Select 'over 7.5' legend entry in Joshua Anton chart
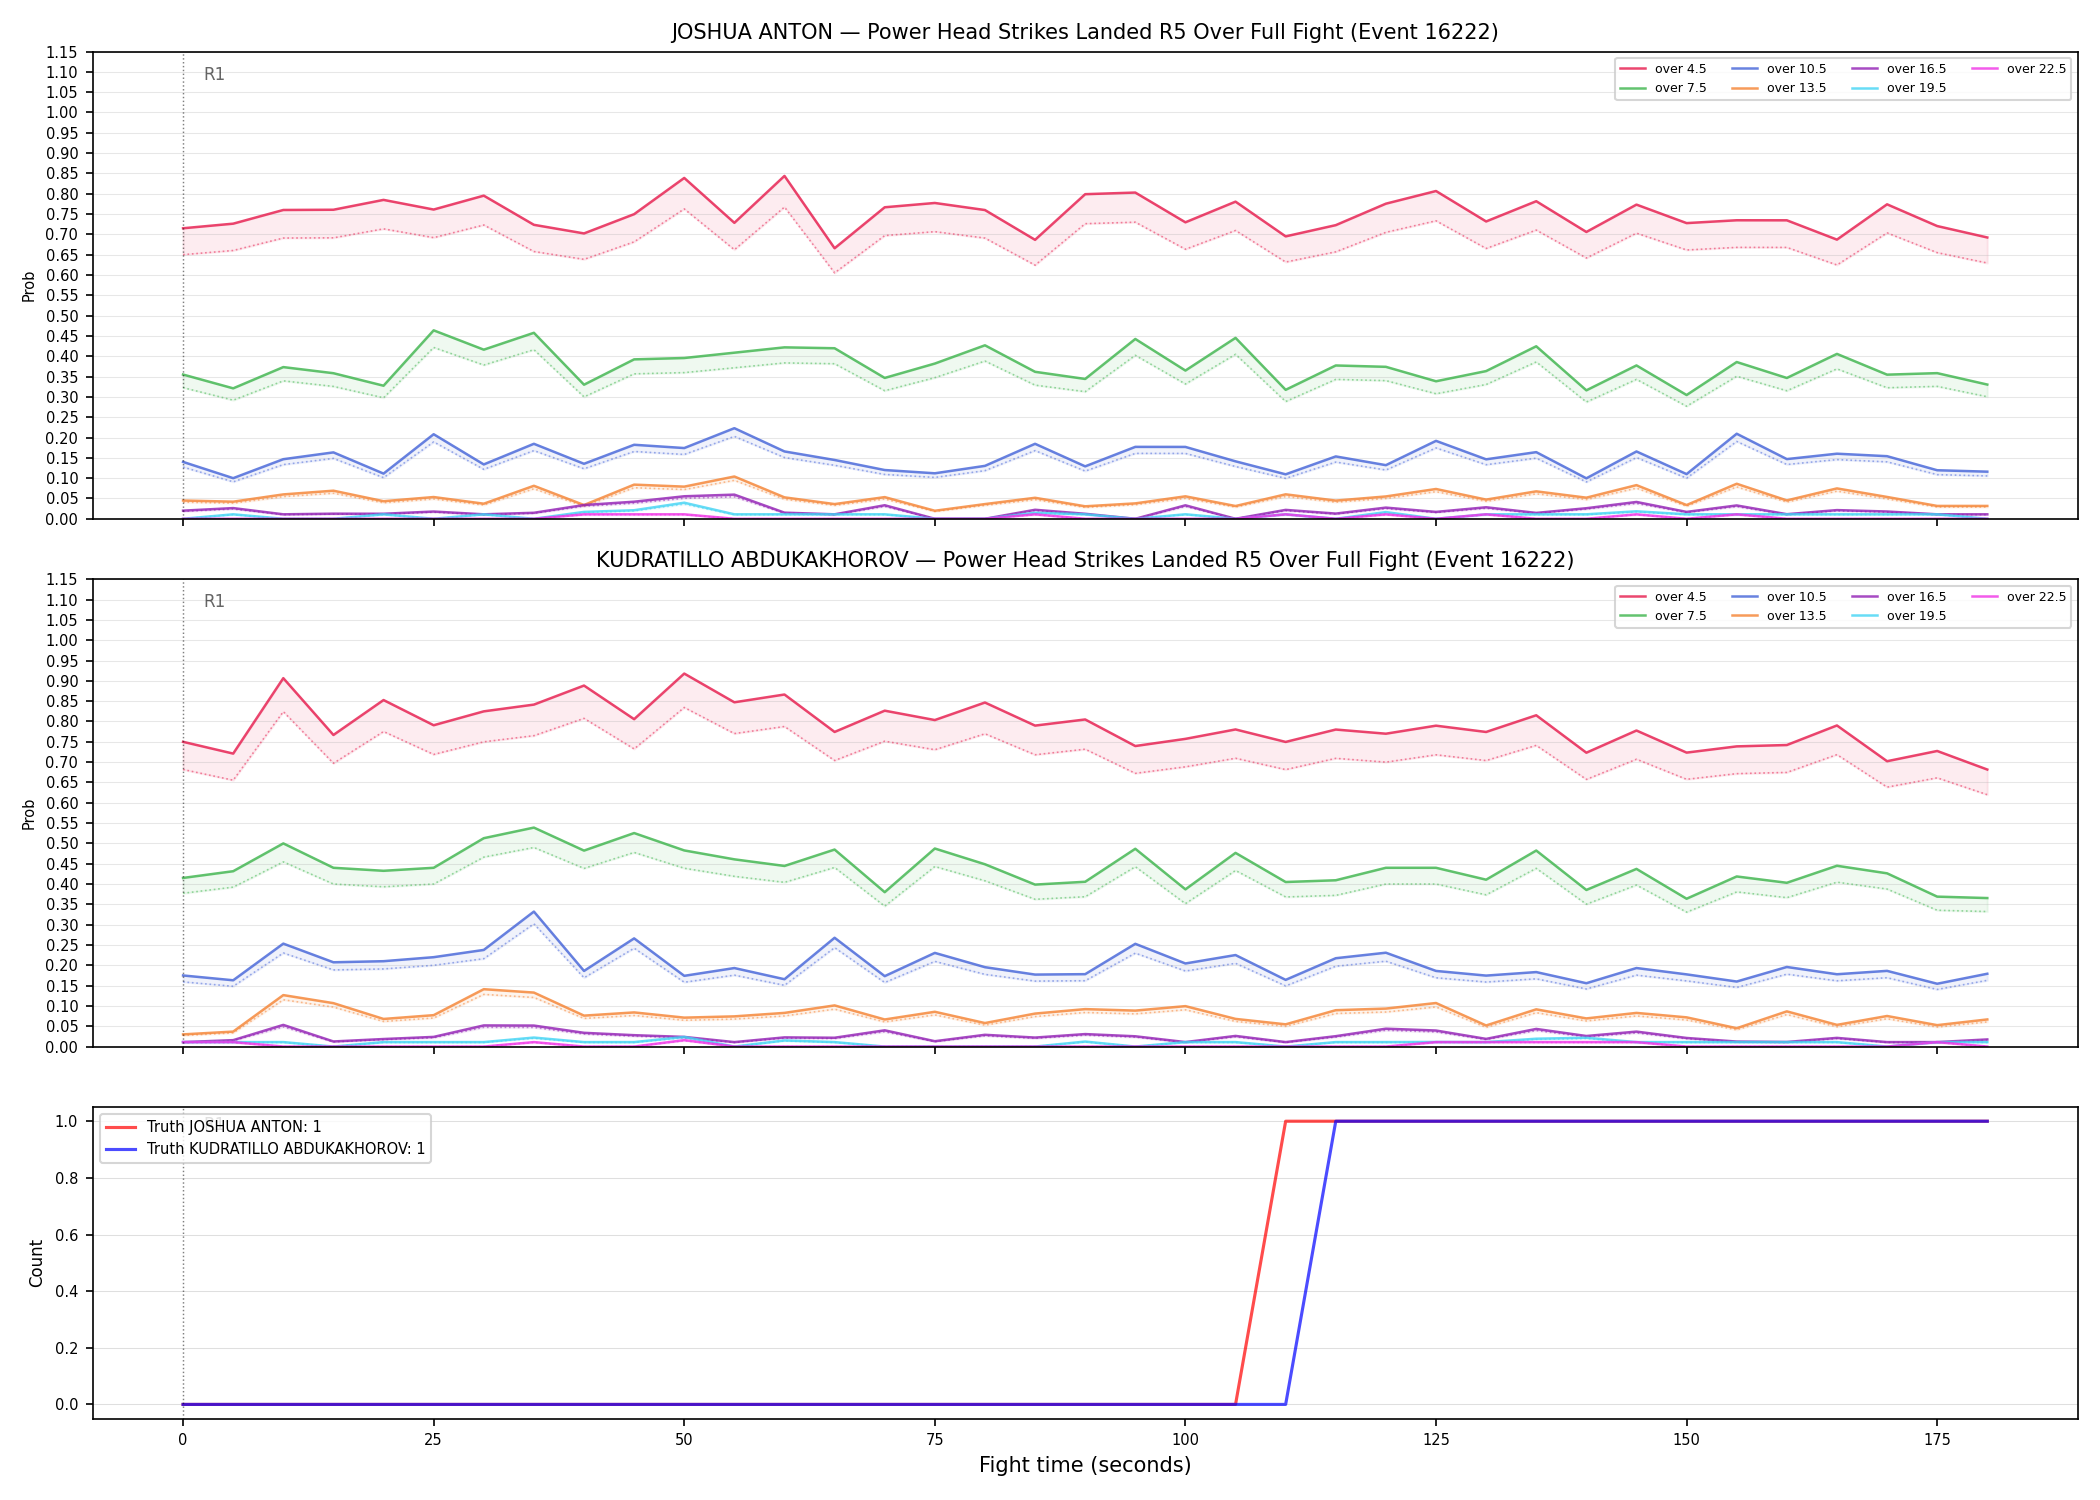2100x1500 pixels. pos(1663,88)
